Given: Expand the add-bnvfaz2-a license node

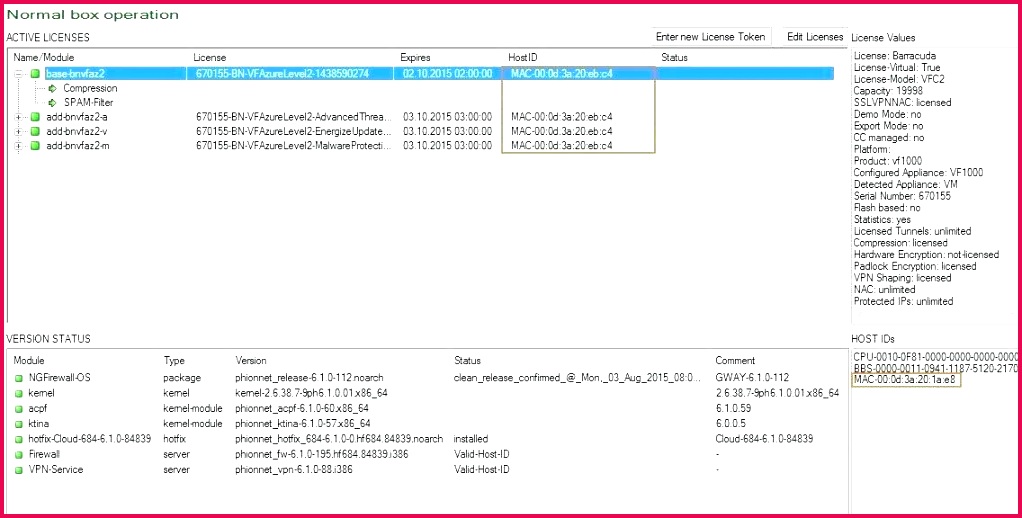Looking at the screenshot, I should [19, 117].
